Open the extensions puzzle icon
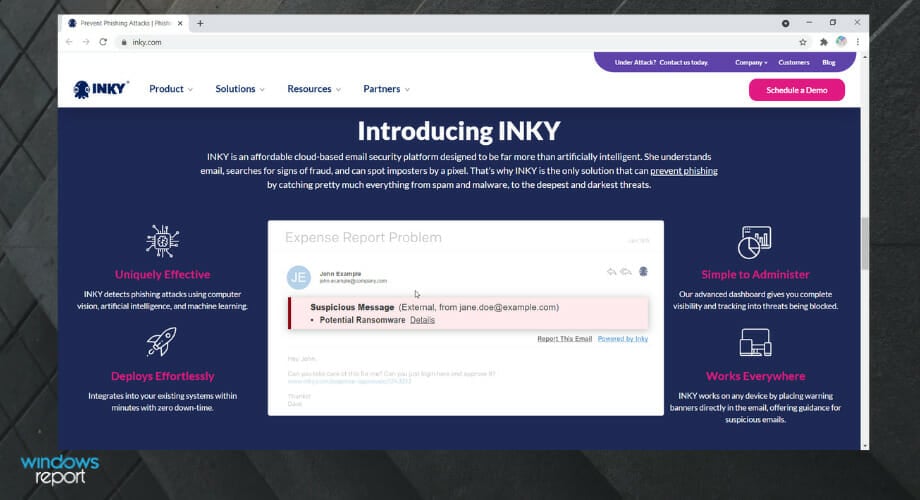 pyautogui.click(x=824, y=42)
